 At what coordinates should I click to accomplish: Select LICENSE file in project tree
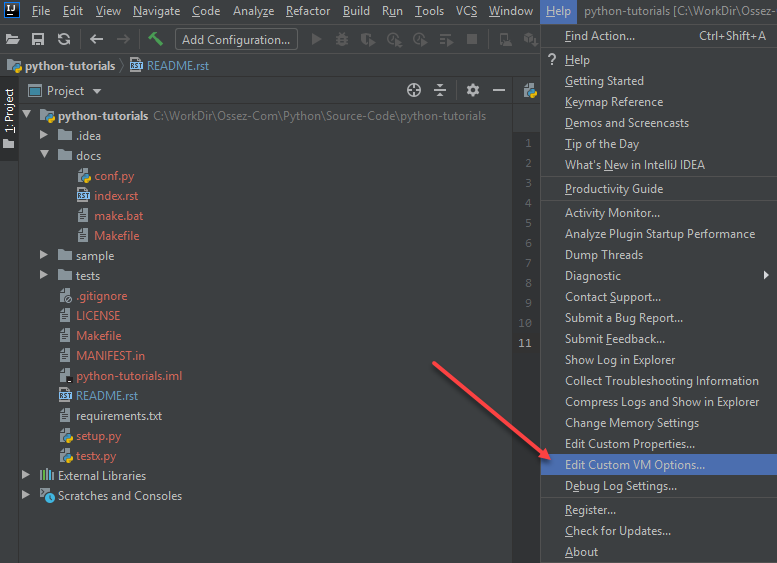pos(98,316)
